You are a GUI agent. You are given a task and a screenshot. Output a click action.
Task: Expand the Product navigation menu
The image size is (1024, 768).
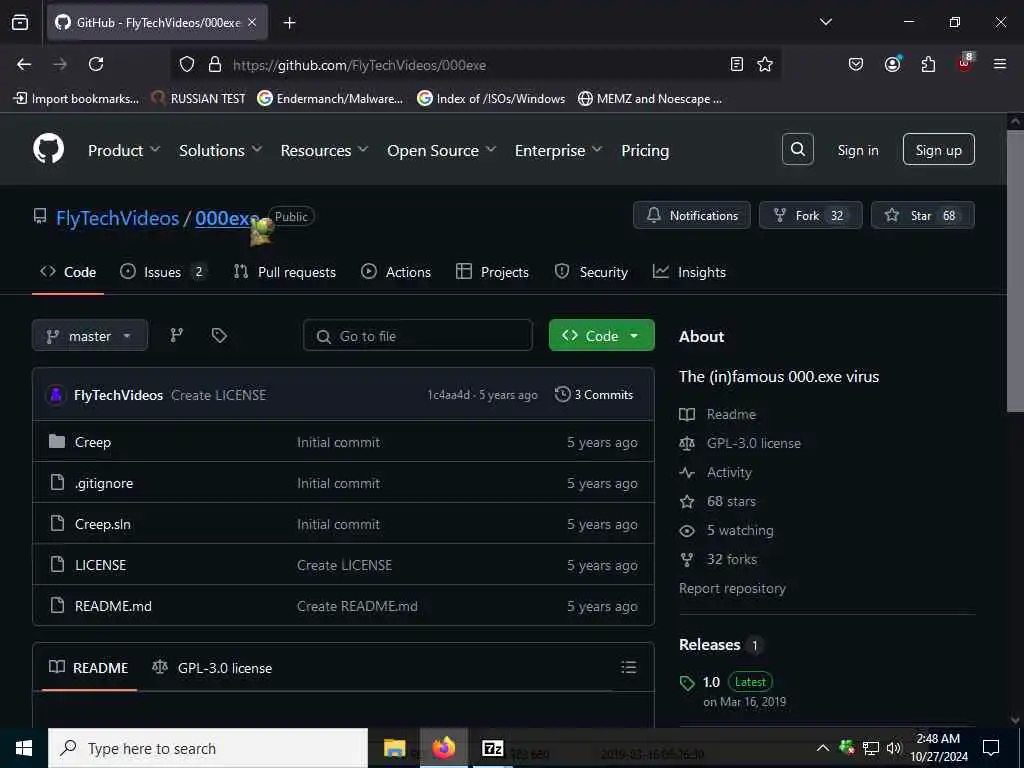pyautogui.click(x=123, y=150)
